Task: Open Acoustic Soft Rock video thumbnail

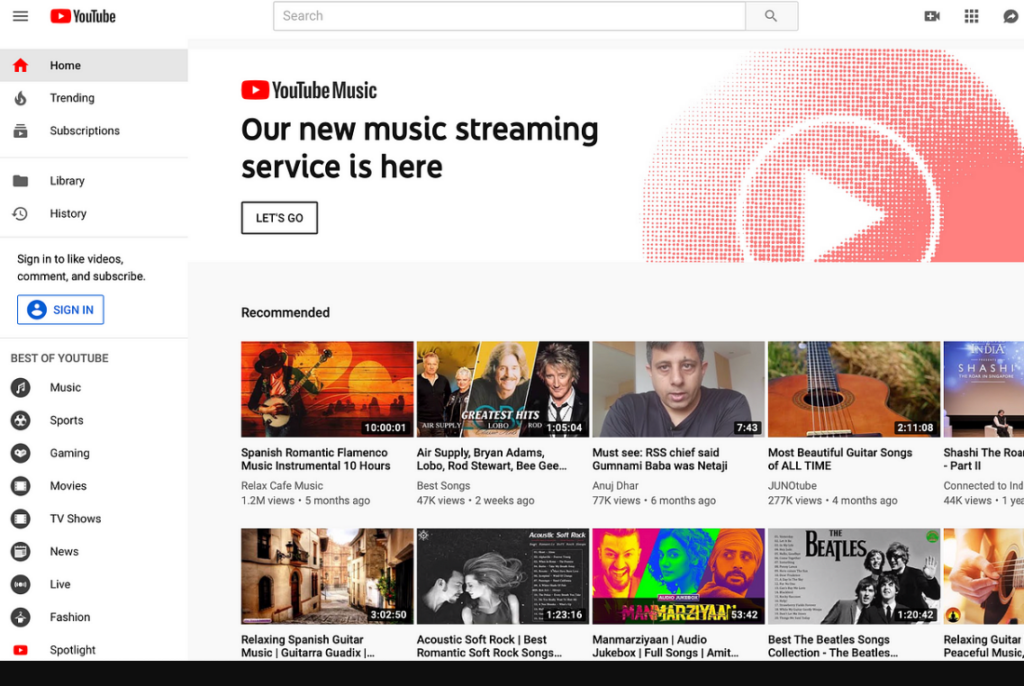Action: 503,576
